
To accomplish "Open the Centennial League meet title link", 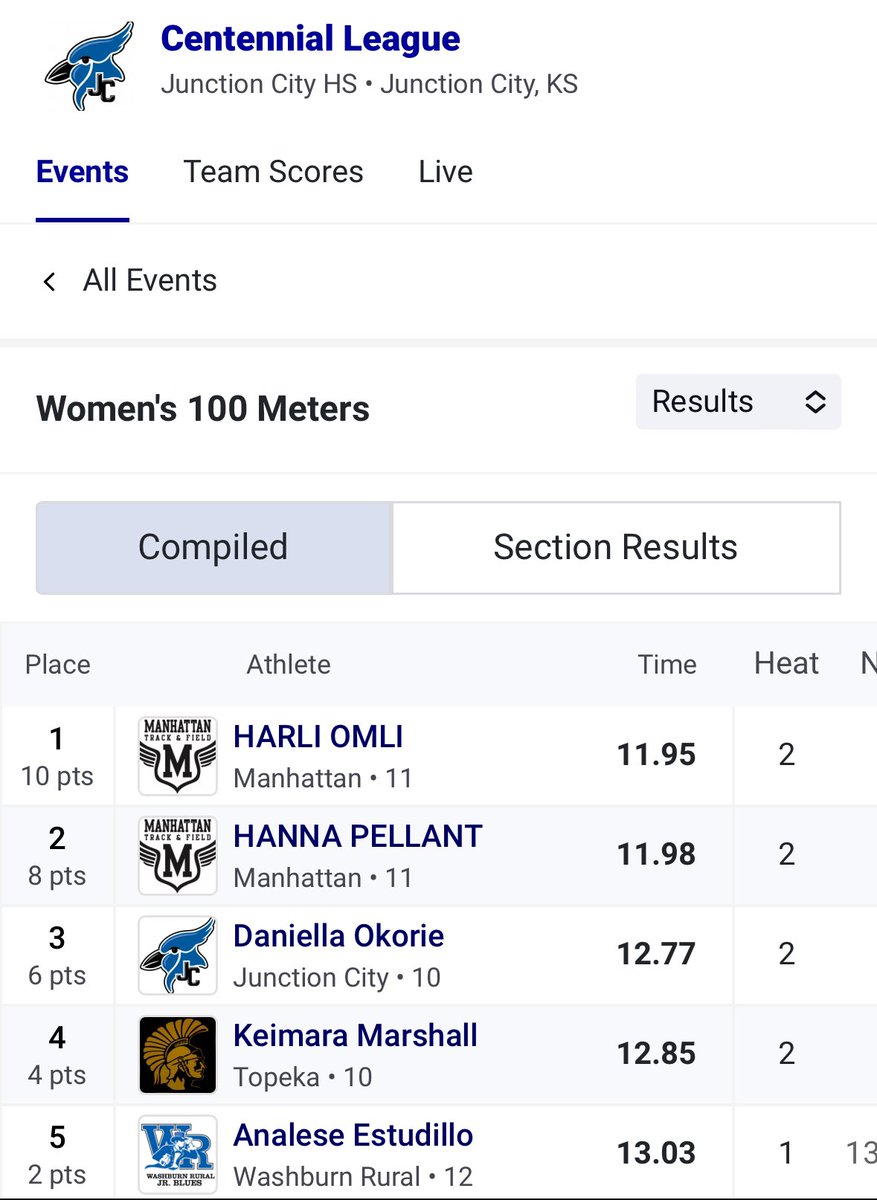I will [x=310, y=39].
